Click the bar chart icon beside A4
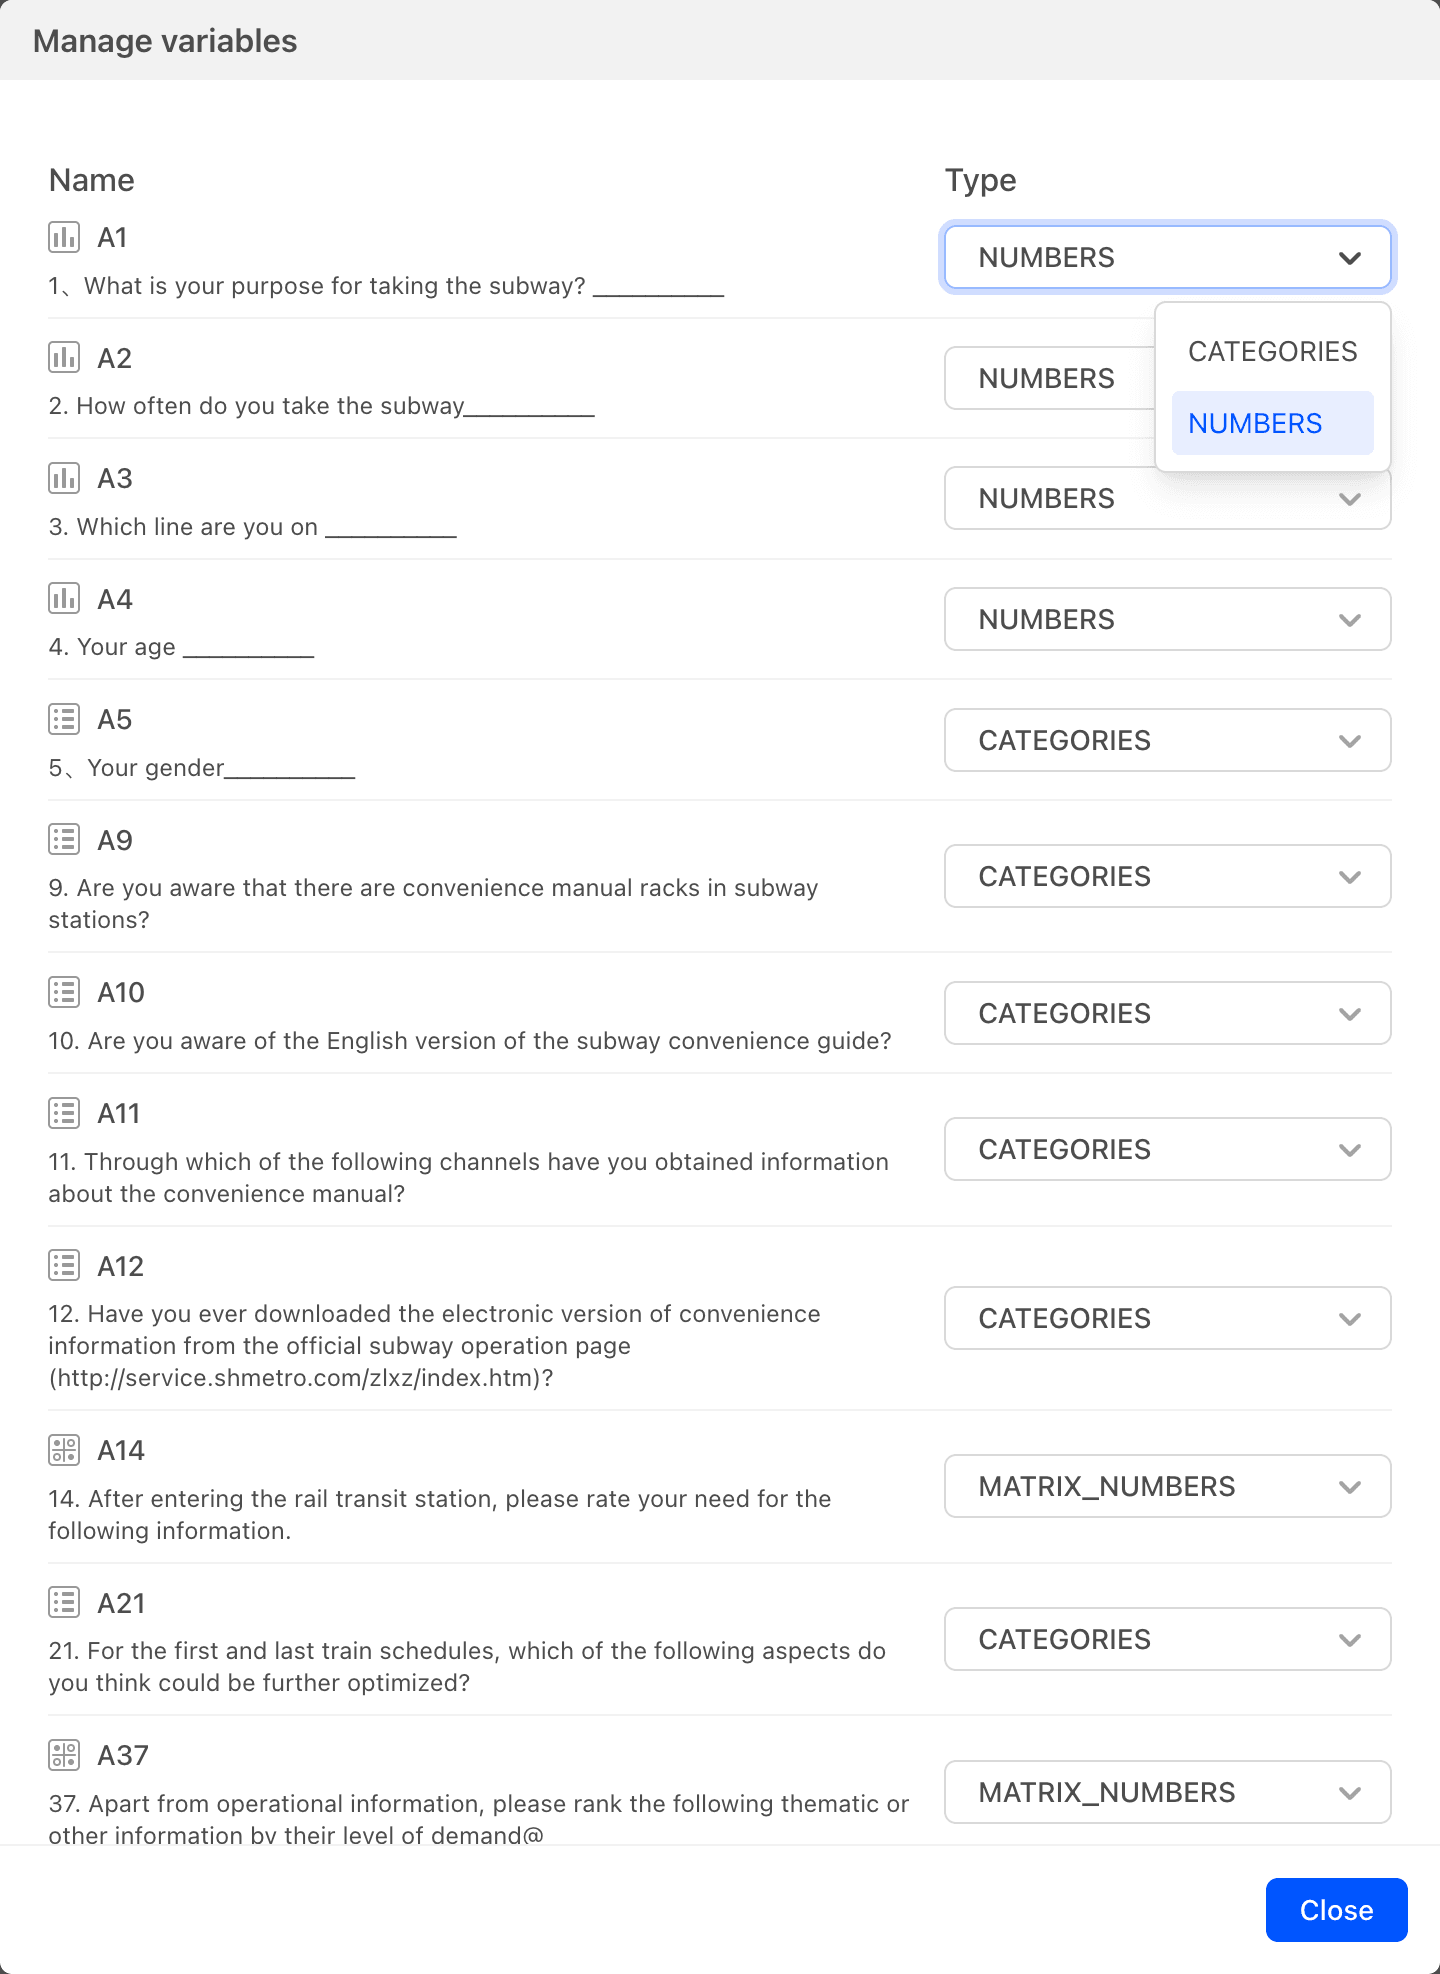Viewport: 1440px width, 1974px height. [64, 599]
